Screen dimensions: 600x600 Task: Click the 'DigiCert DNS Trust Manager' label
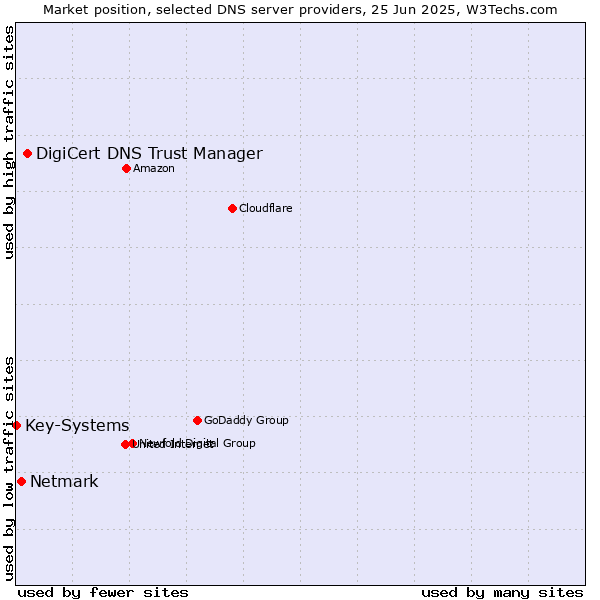[149, 153]
